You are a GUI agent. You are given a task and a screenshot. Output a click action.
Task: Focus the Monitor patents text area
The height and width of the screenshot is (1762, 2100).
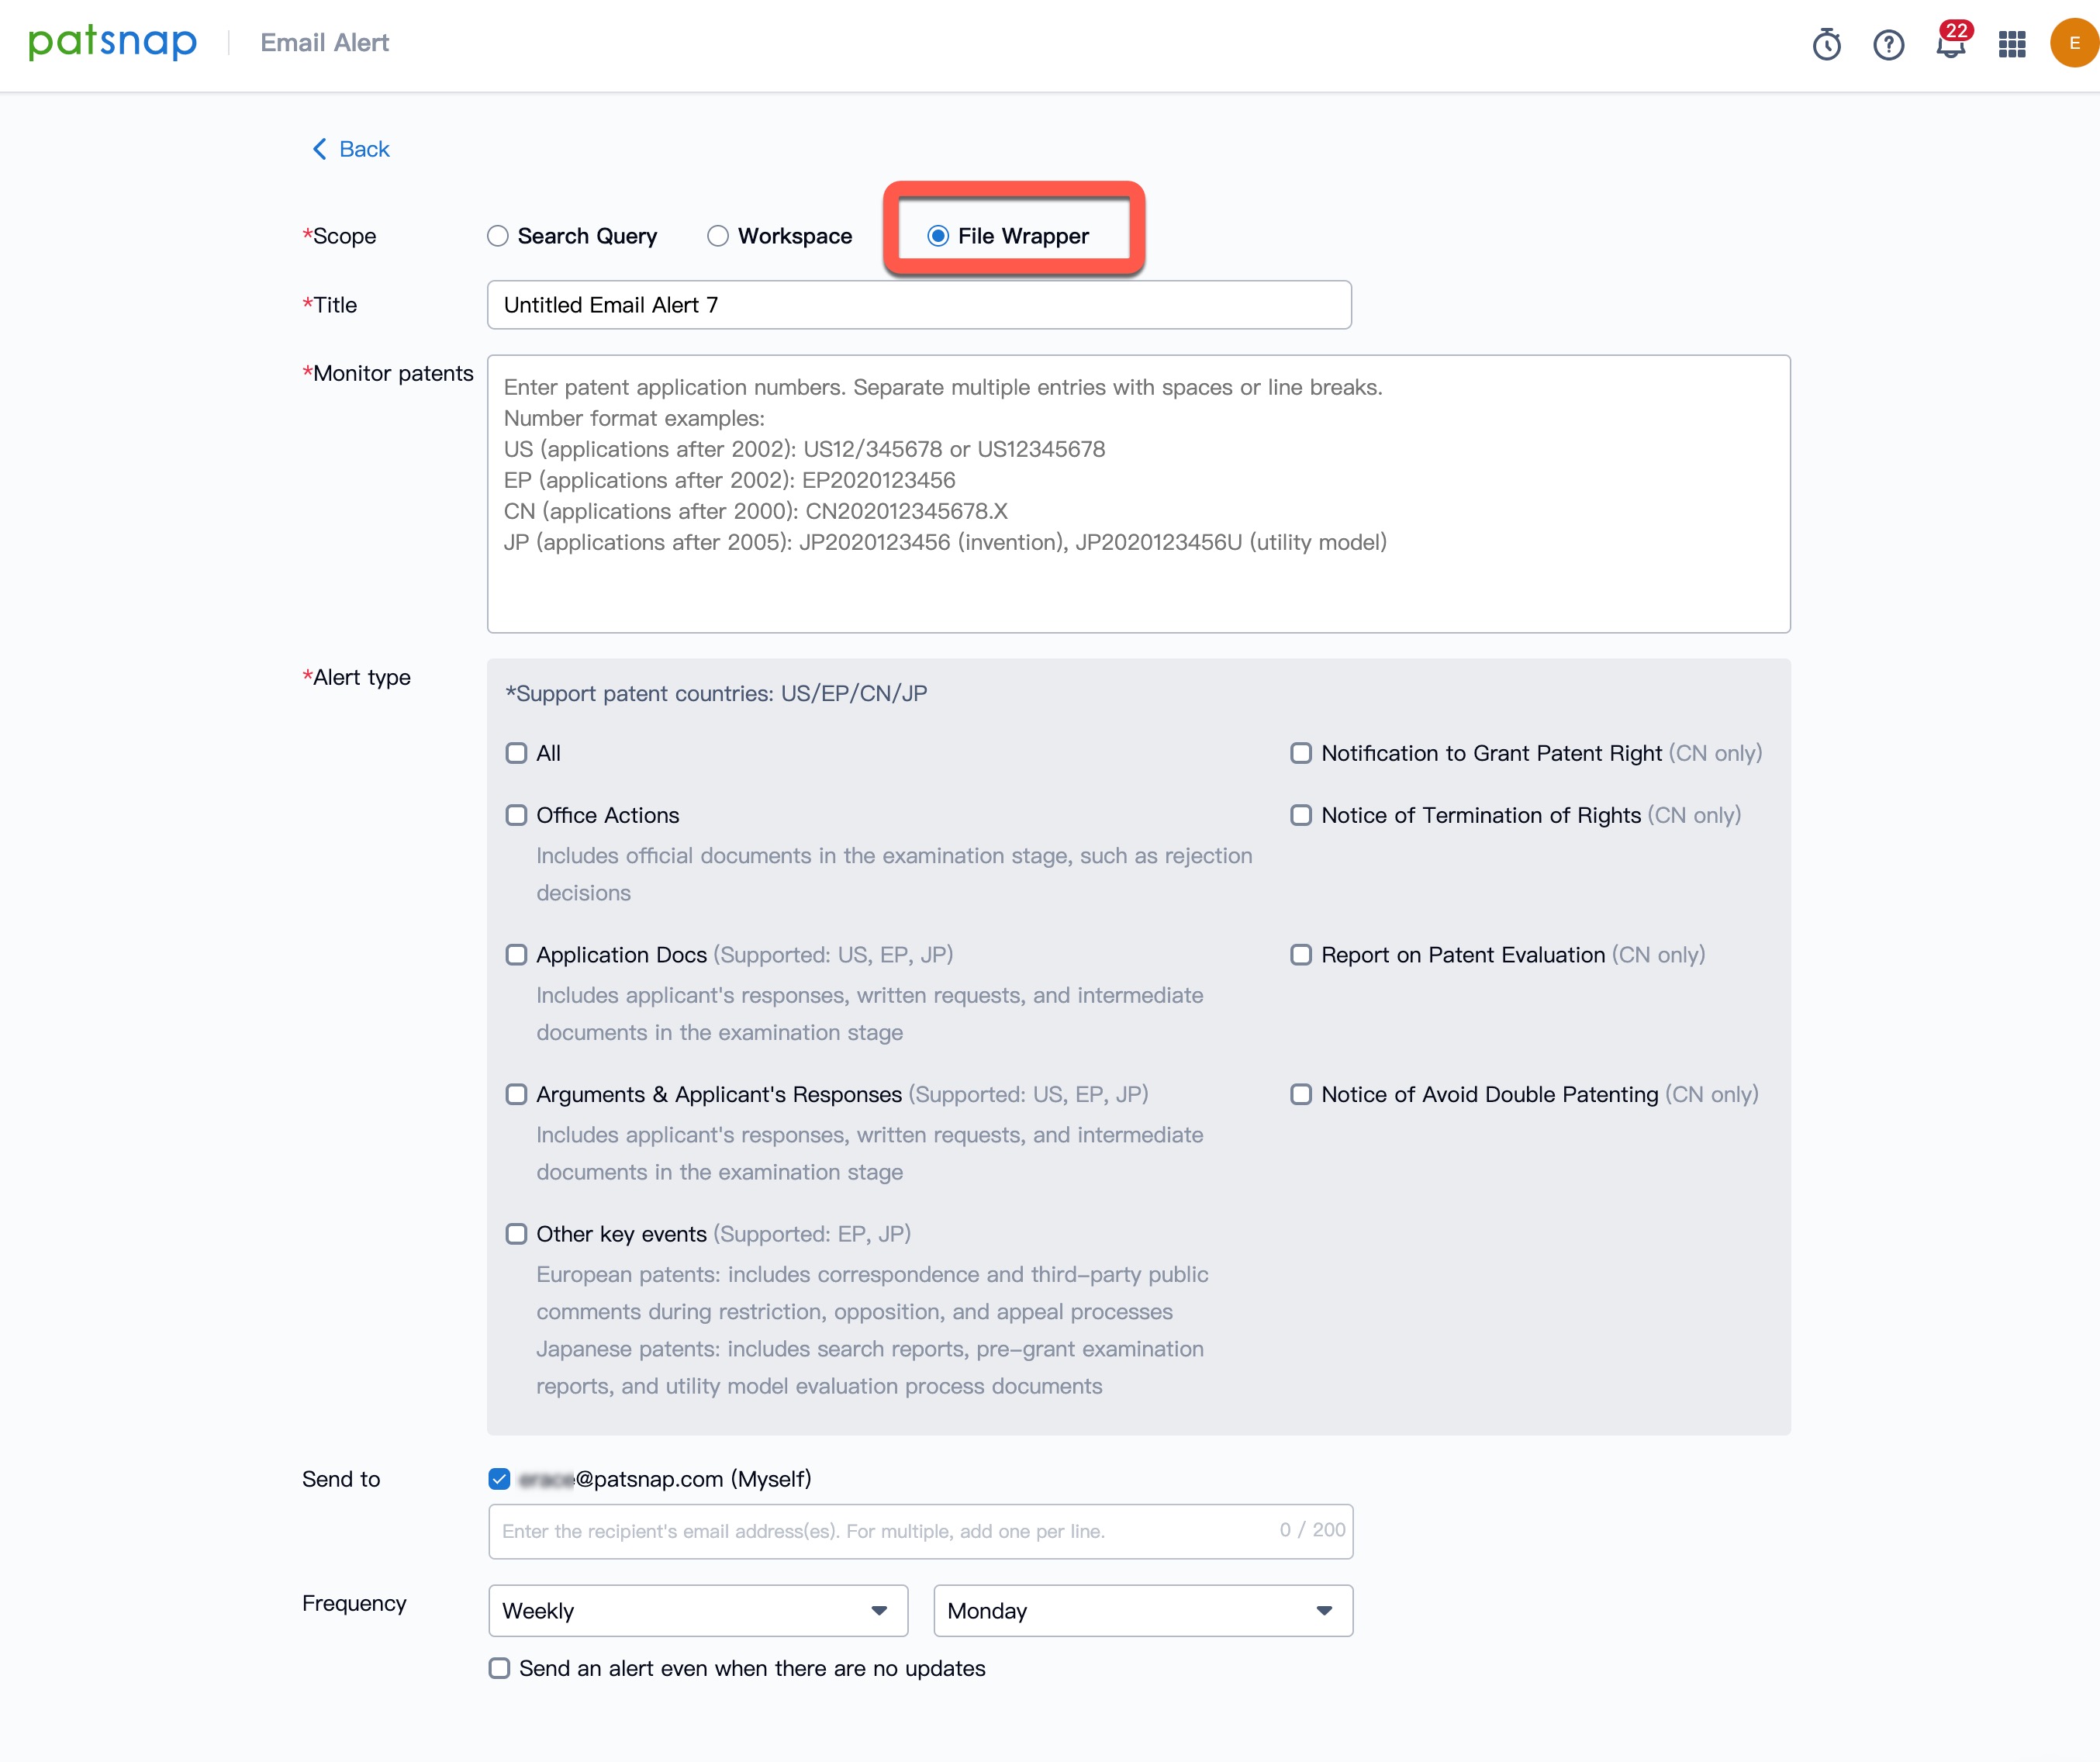[x=1138, y=494]
